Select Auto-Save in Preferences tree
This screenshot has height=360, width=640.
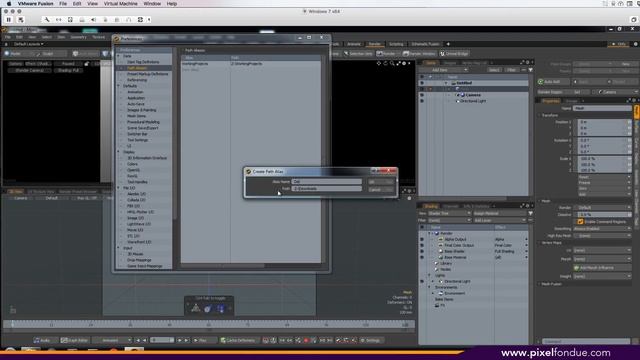point(136,104)
